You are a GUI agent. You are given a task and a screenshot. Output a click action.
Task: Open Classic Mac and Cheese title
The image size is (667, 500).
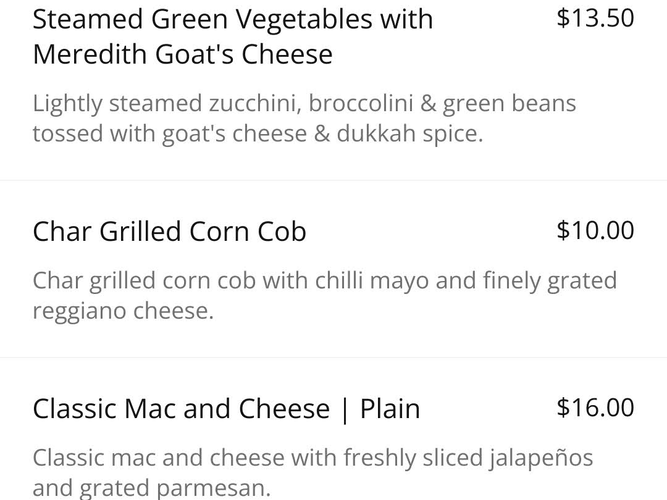pos(226,408)
